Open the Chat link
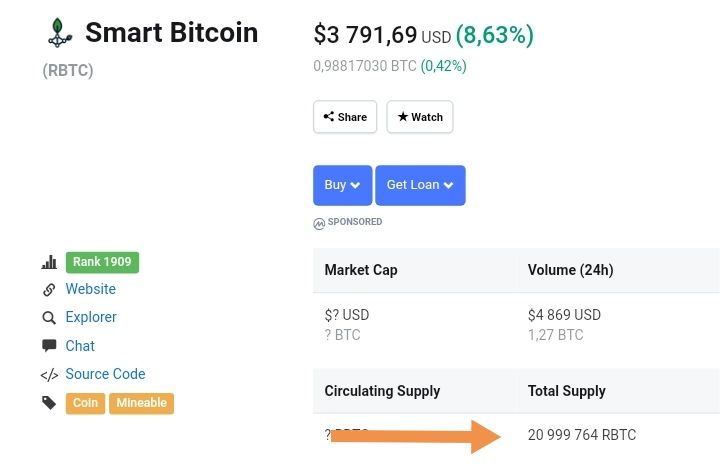Screen dimensions: 720x466 [x=80, y=346]
